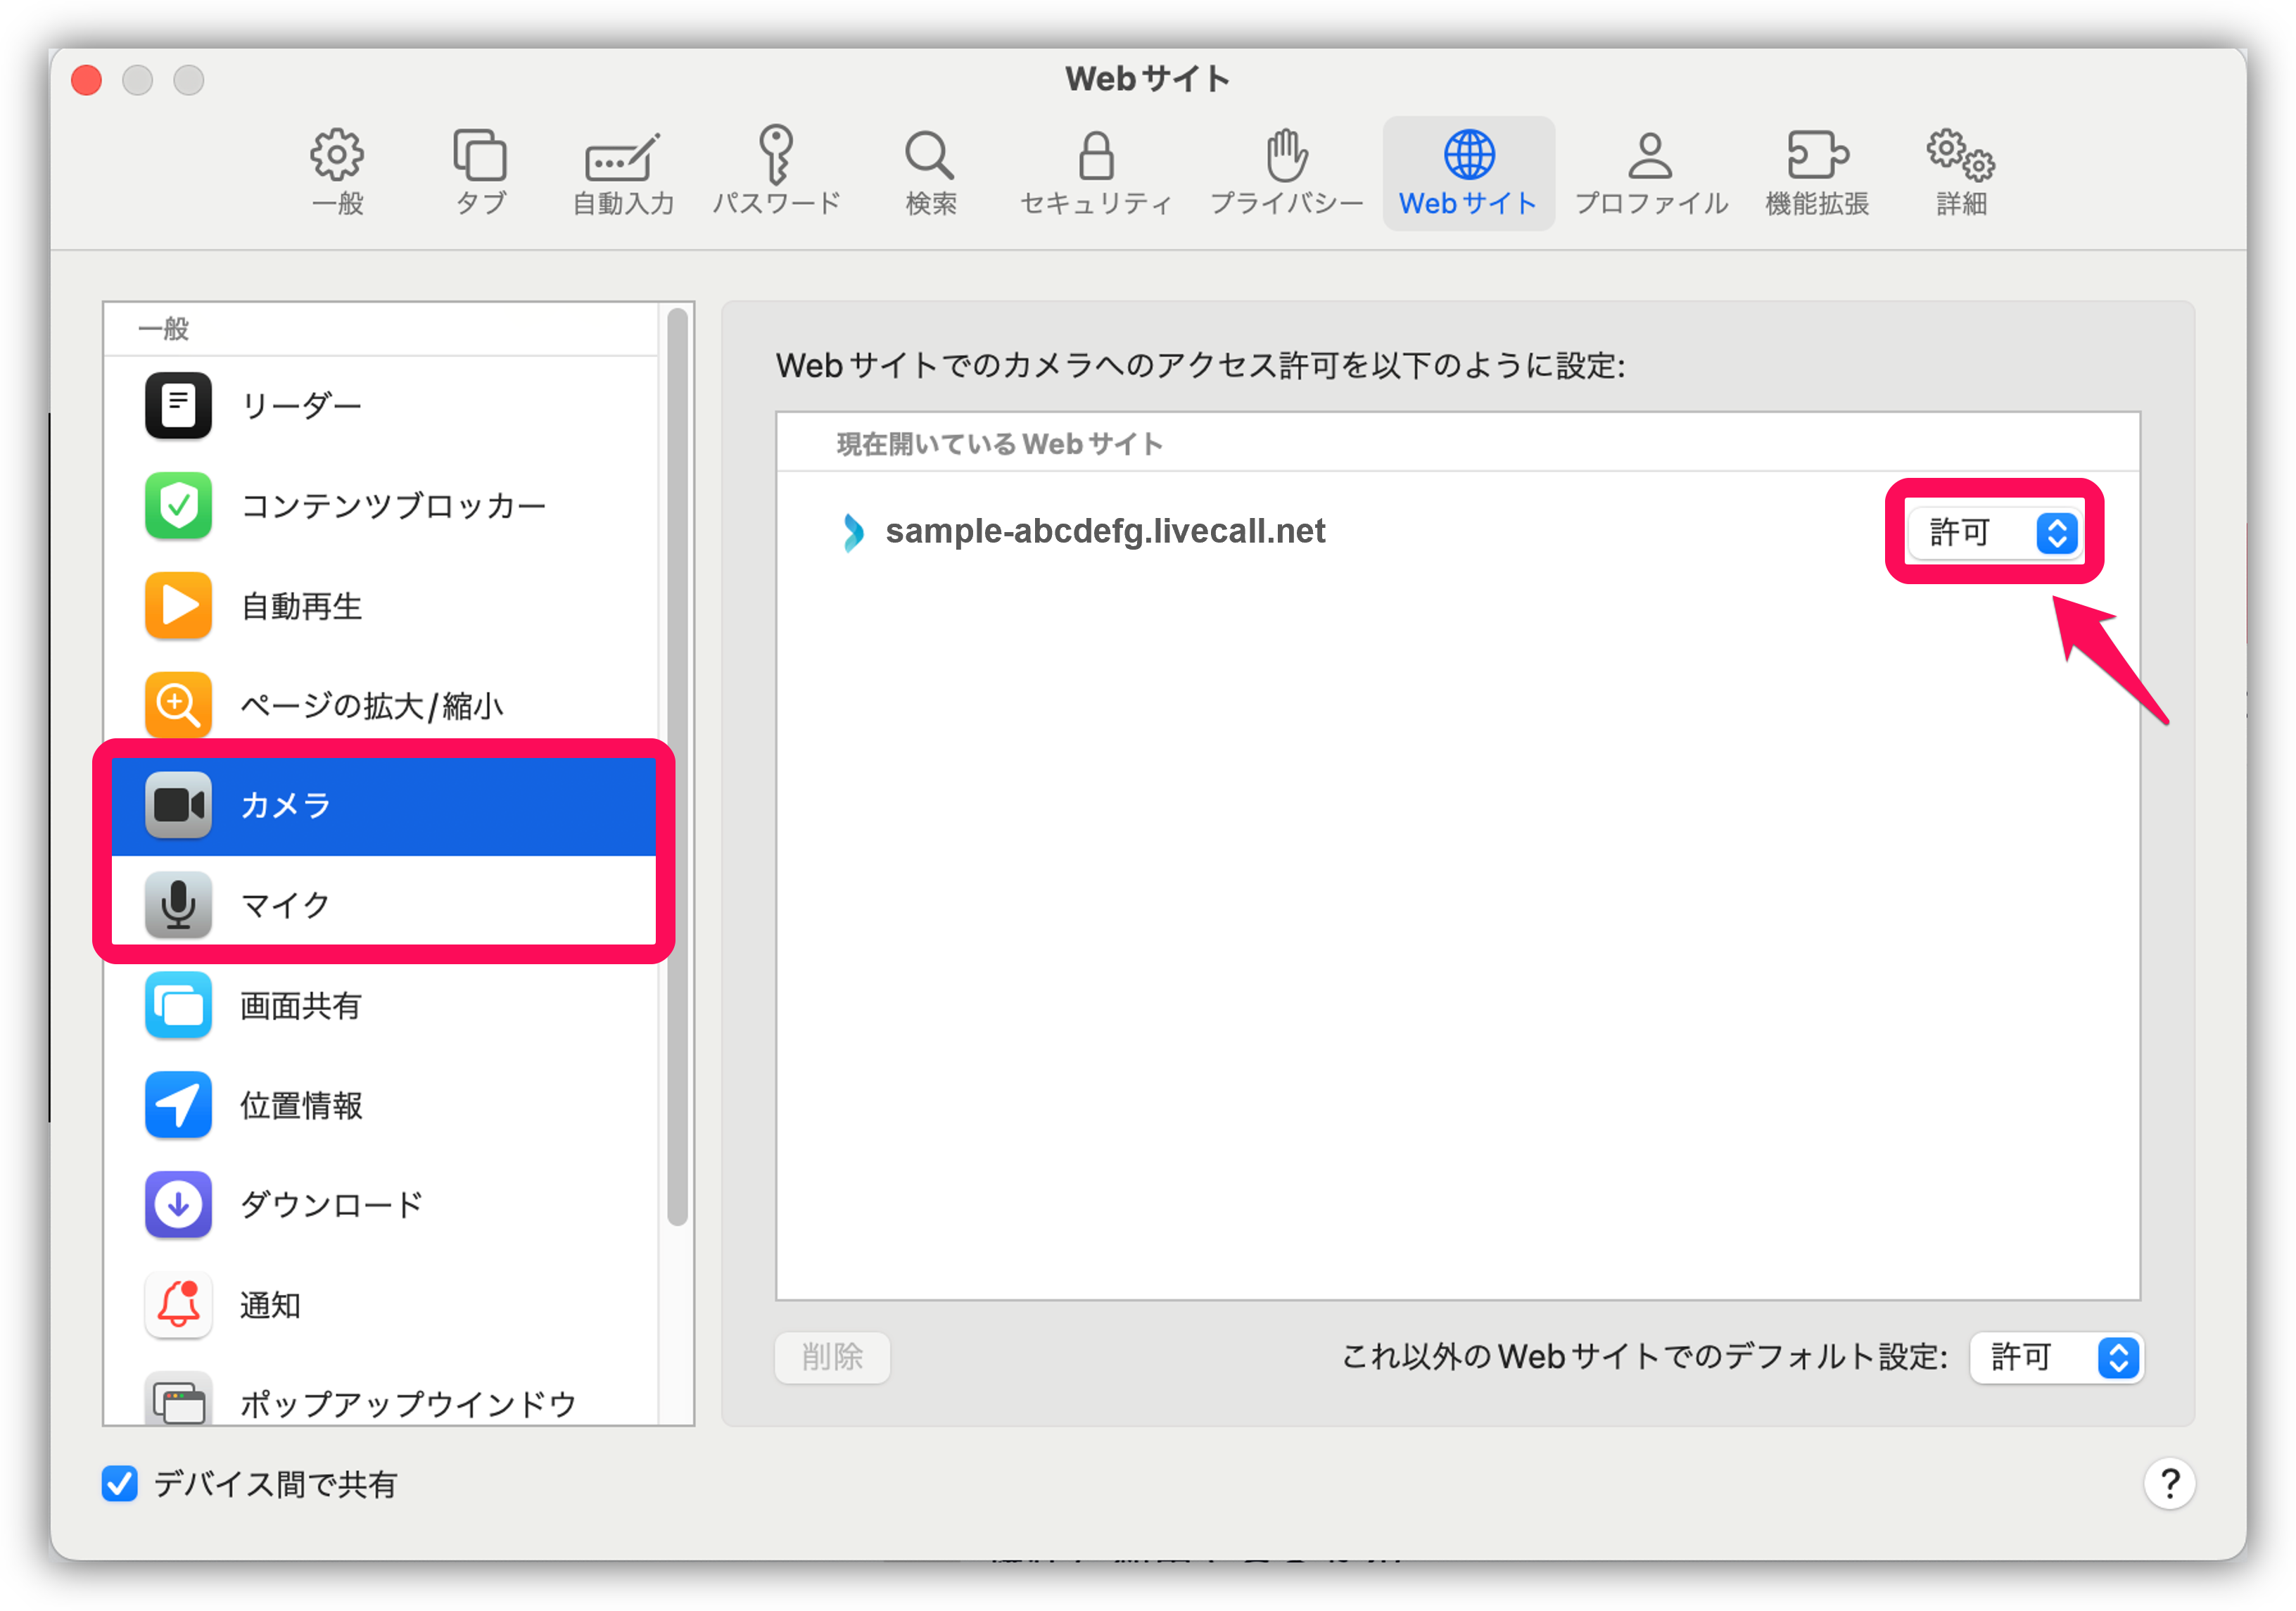Viewport: 2296px width, 1611px height.
Task: Toggle the デバイス間で共有 checkbox
Action: point(119,1484)
